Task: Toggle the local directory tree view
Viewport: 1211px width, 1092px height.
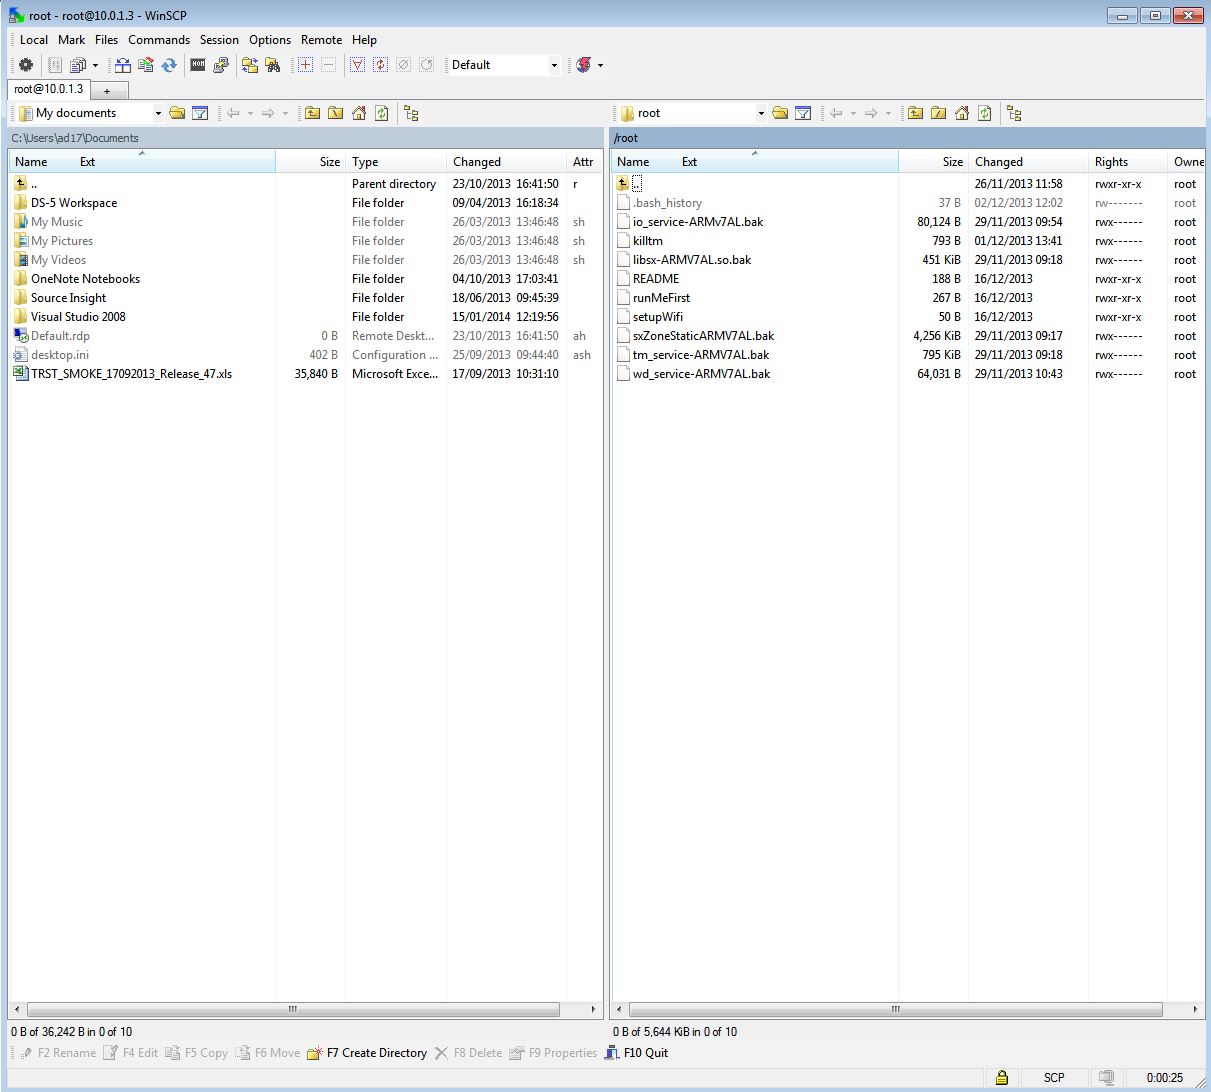Action: 411,113
